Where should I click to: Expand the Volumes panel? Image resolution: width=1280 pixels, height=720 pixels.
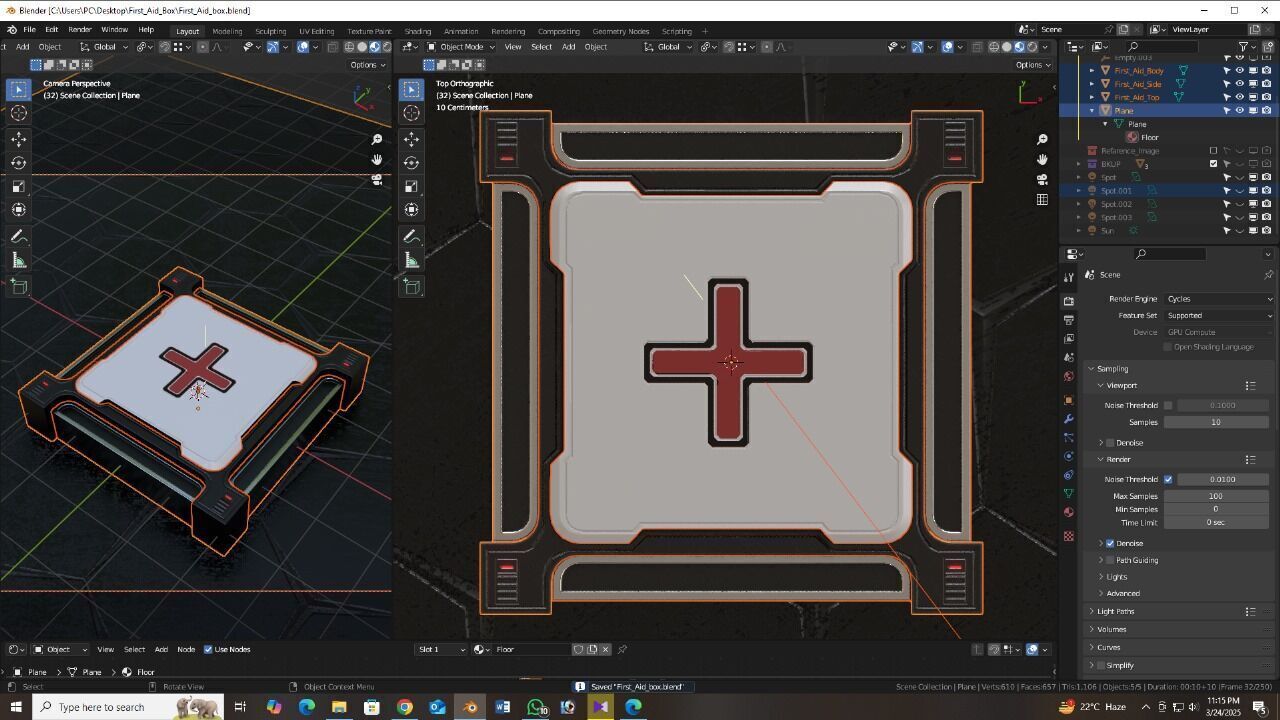coord(1111,629)
